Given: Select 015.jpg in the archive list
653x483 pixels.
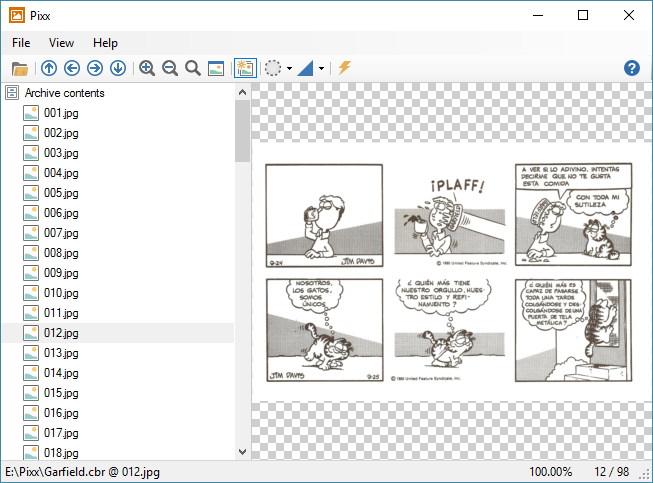Looking at the screenshot, I should click(x=61, y=393).
